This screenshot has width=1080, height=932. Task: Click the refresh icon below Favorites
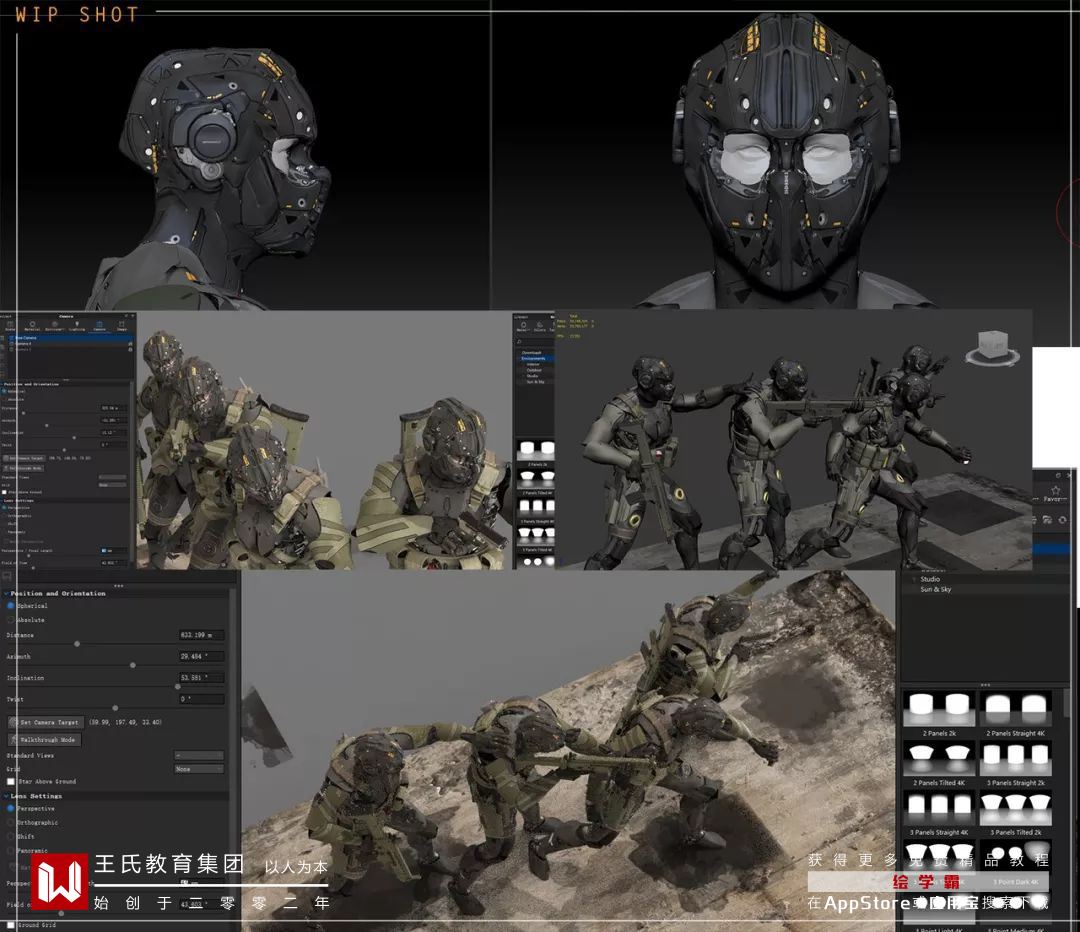[1062, 519]
